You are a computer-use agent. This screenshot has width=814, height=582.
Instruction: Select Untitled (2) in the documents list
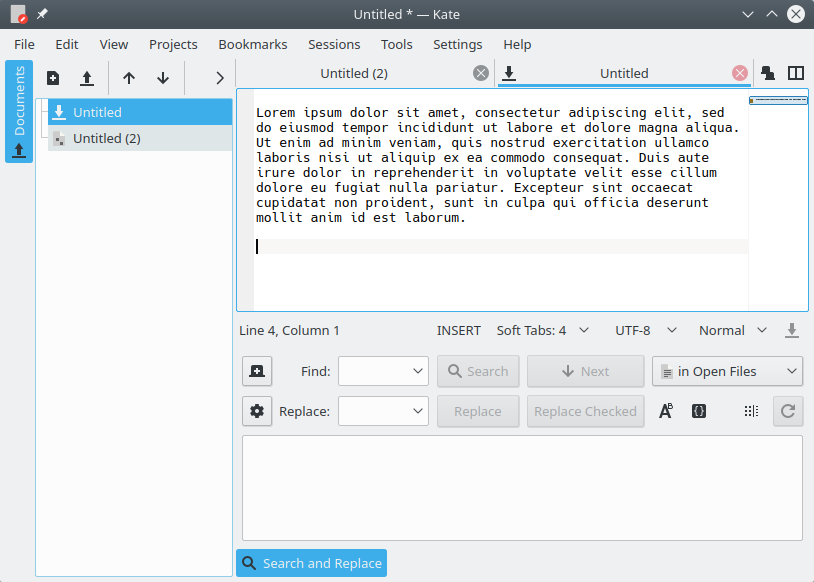(140, 139)
